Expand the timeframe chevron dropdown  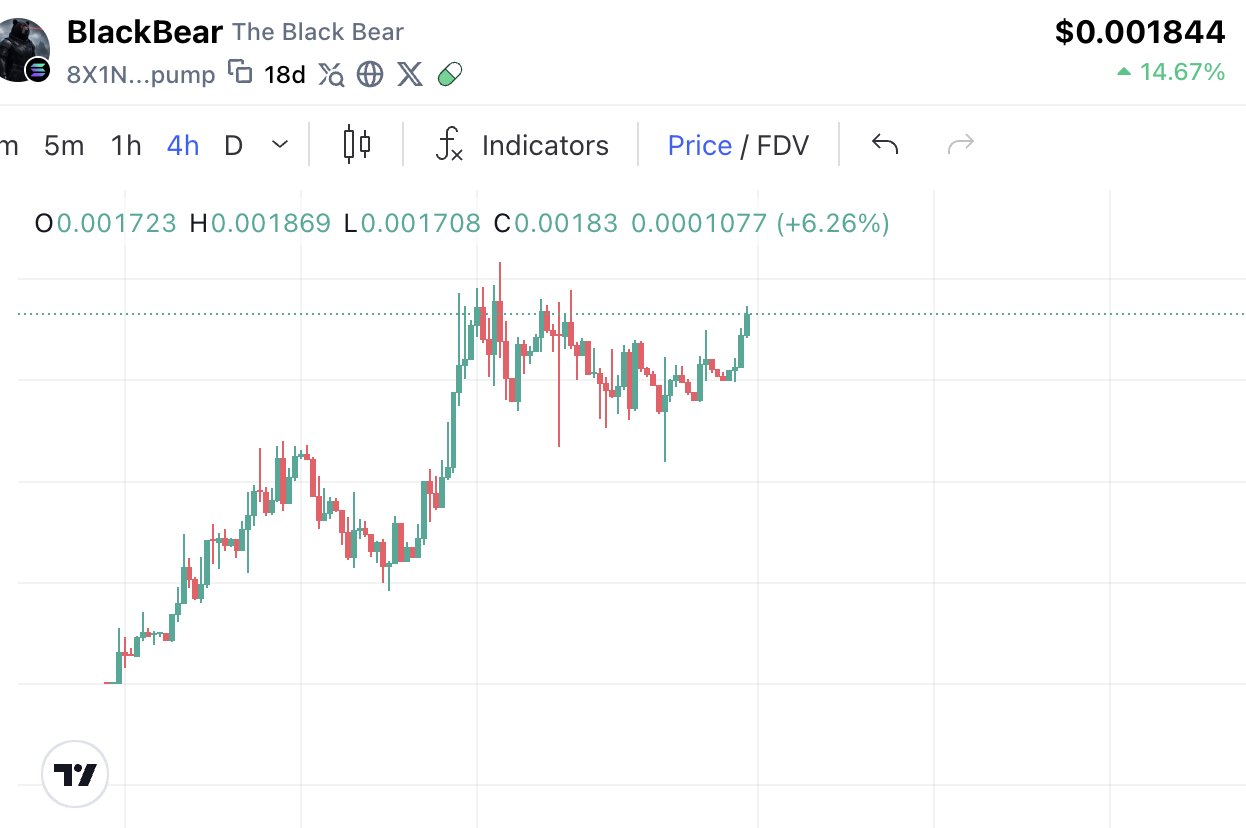pos(281,145)
